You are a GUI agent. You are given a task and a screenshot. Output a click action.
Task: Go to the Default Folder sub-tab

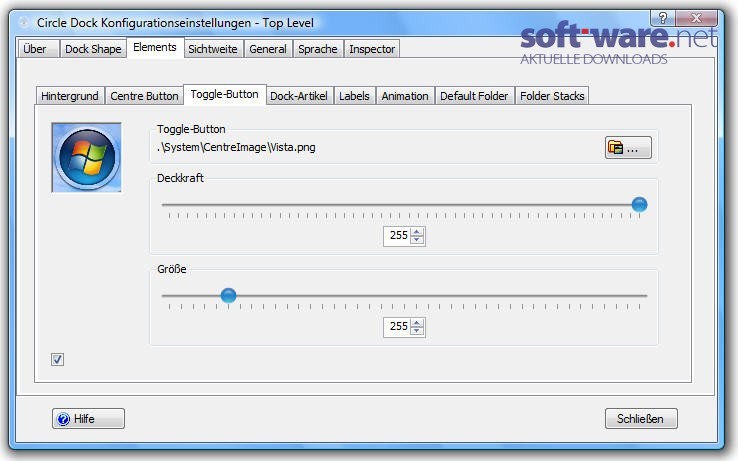(x=474, y=96)
